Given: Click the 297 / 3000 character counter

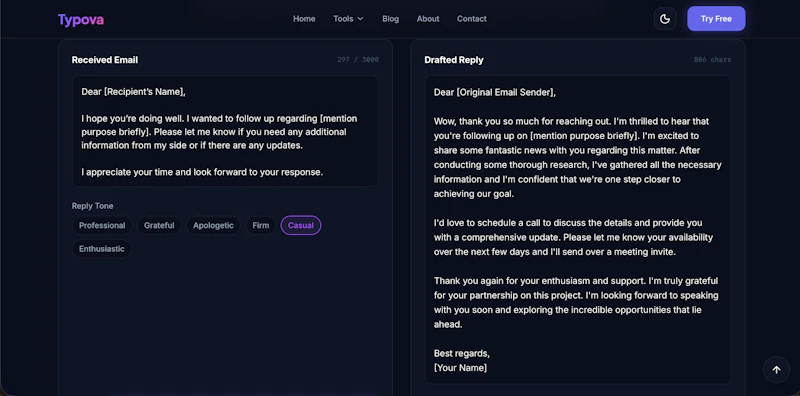Looking at the screenshot, I should 358,60.
